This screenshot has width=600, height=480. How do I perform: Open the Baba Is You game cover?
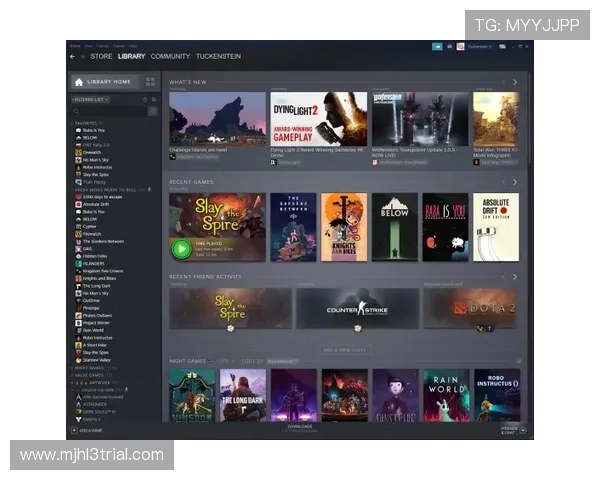(445, 227)
